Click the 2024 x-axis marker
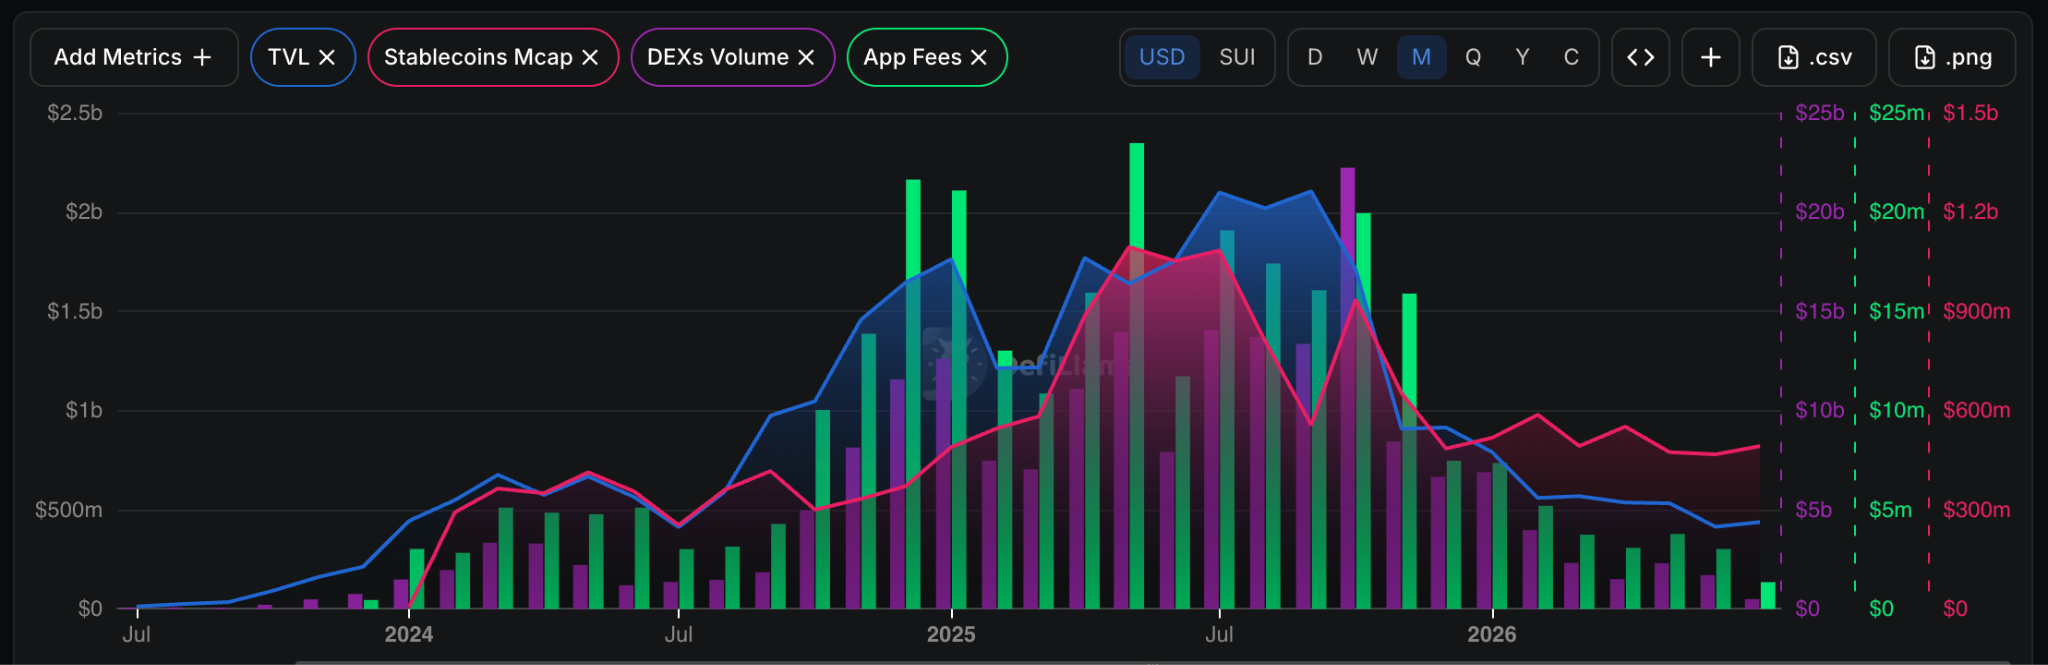The image size is (2048, 665). click(x=409, y=634)
